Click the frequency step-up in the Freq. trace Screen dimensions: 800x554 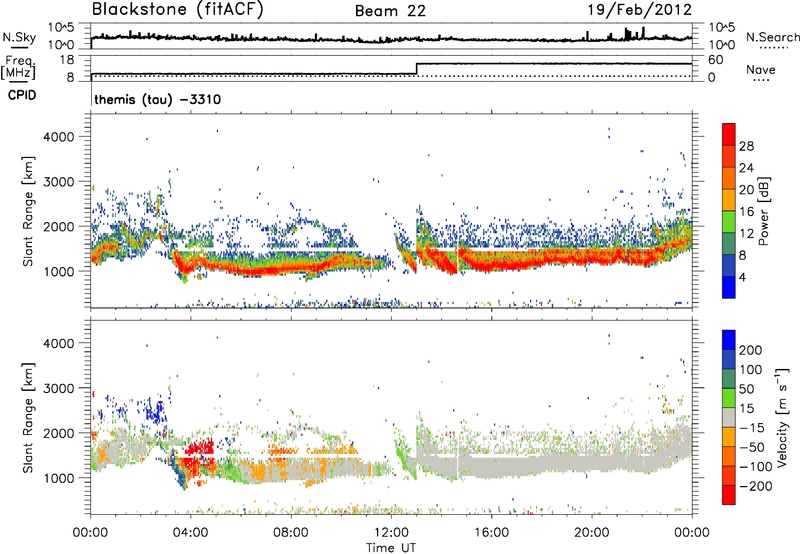(417, 69)
